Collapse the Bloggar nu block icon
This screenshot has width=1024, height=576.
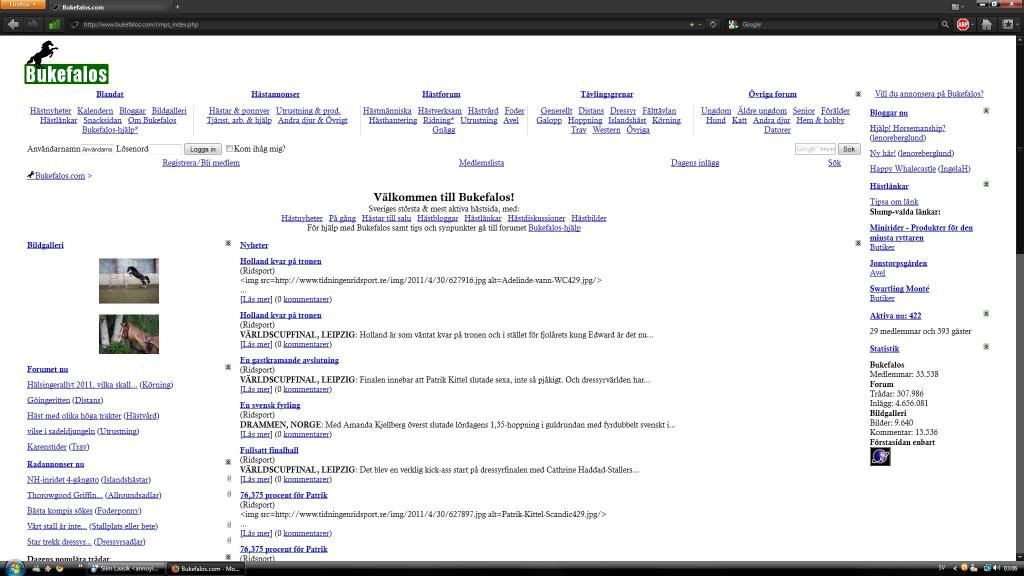tap(986, 111)
